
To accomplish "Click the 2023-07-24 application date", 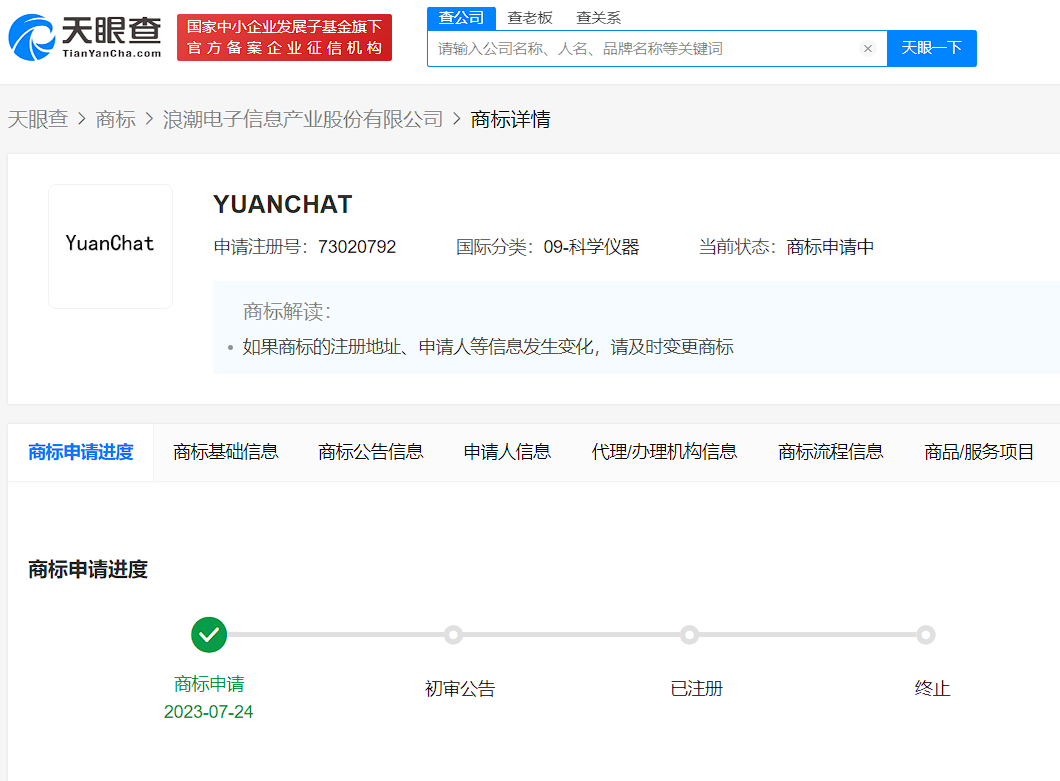I will tap(209, 712).
